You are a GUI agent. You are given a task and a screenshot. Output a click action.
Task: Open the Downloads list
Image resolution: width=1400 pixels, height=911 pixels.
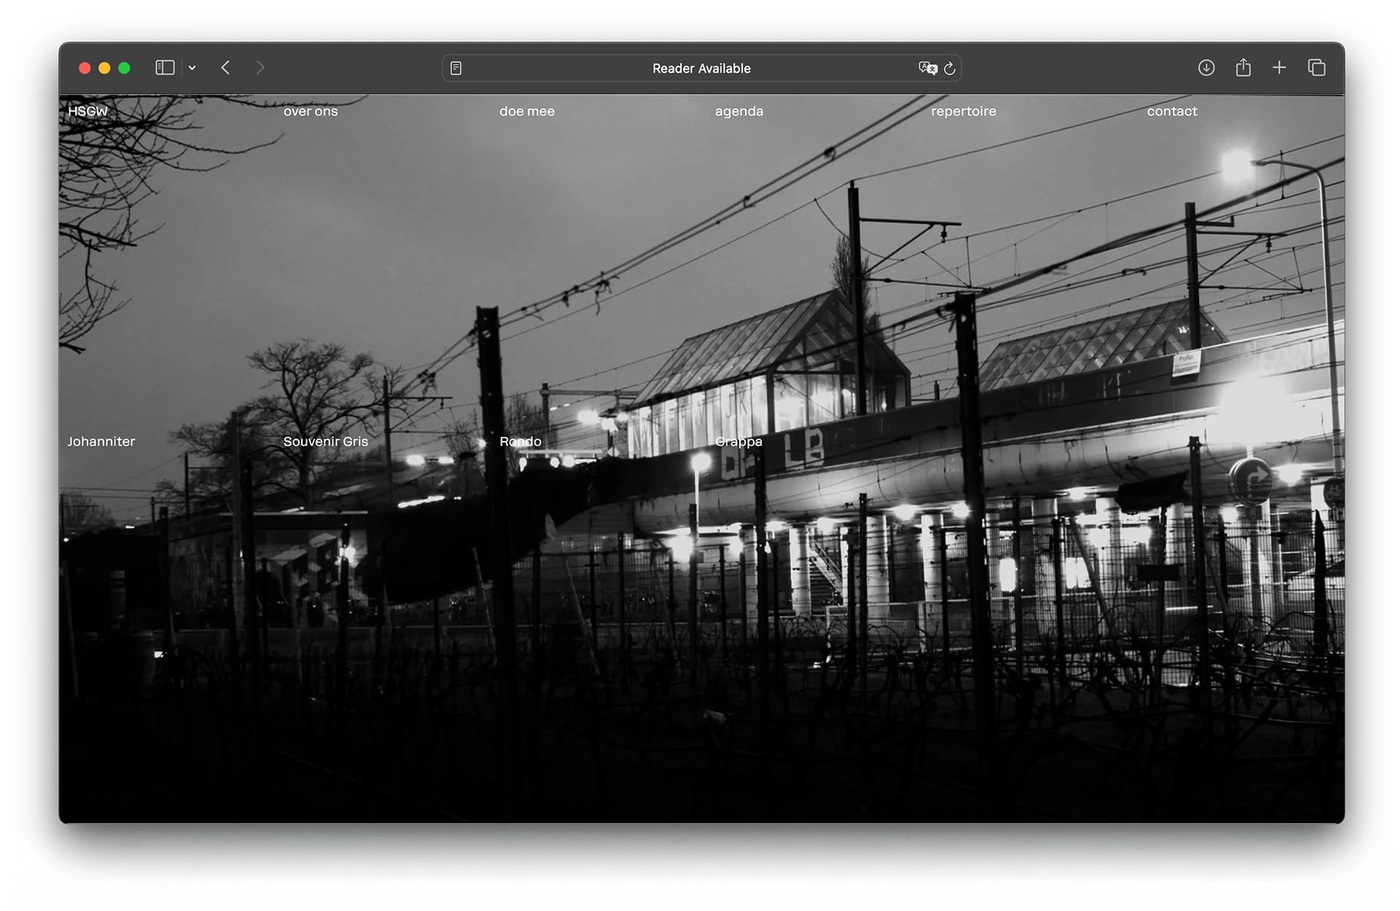tap(1206, 67)
